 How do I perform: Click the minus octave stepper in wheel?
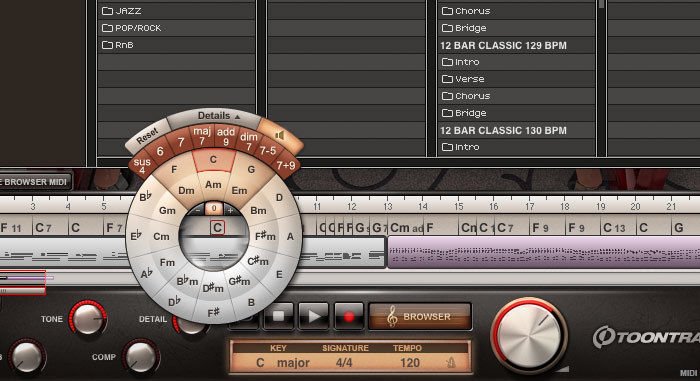[x=198, y=209]
